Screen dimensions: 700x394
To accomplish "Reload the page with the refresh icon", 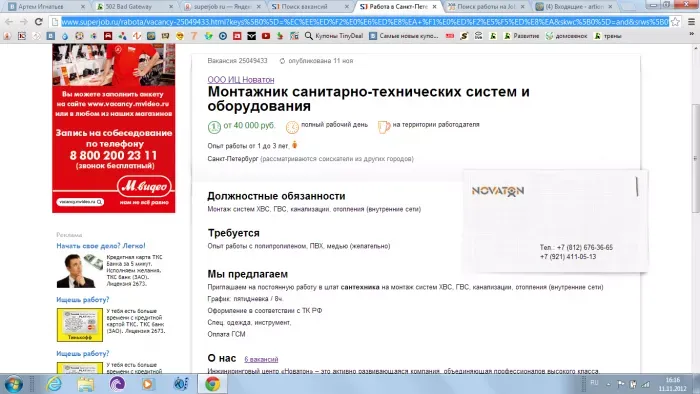I will tap(38, 21).
